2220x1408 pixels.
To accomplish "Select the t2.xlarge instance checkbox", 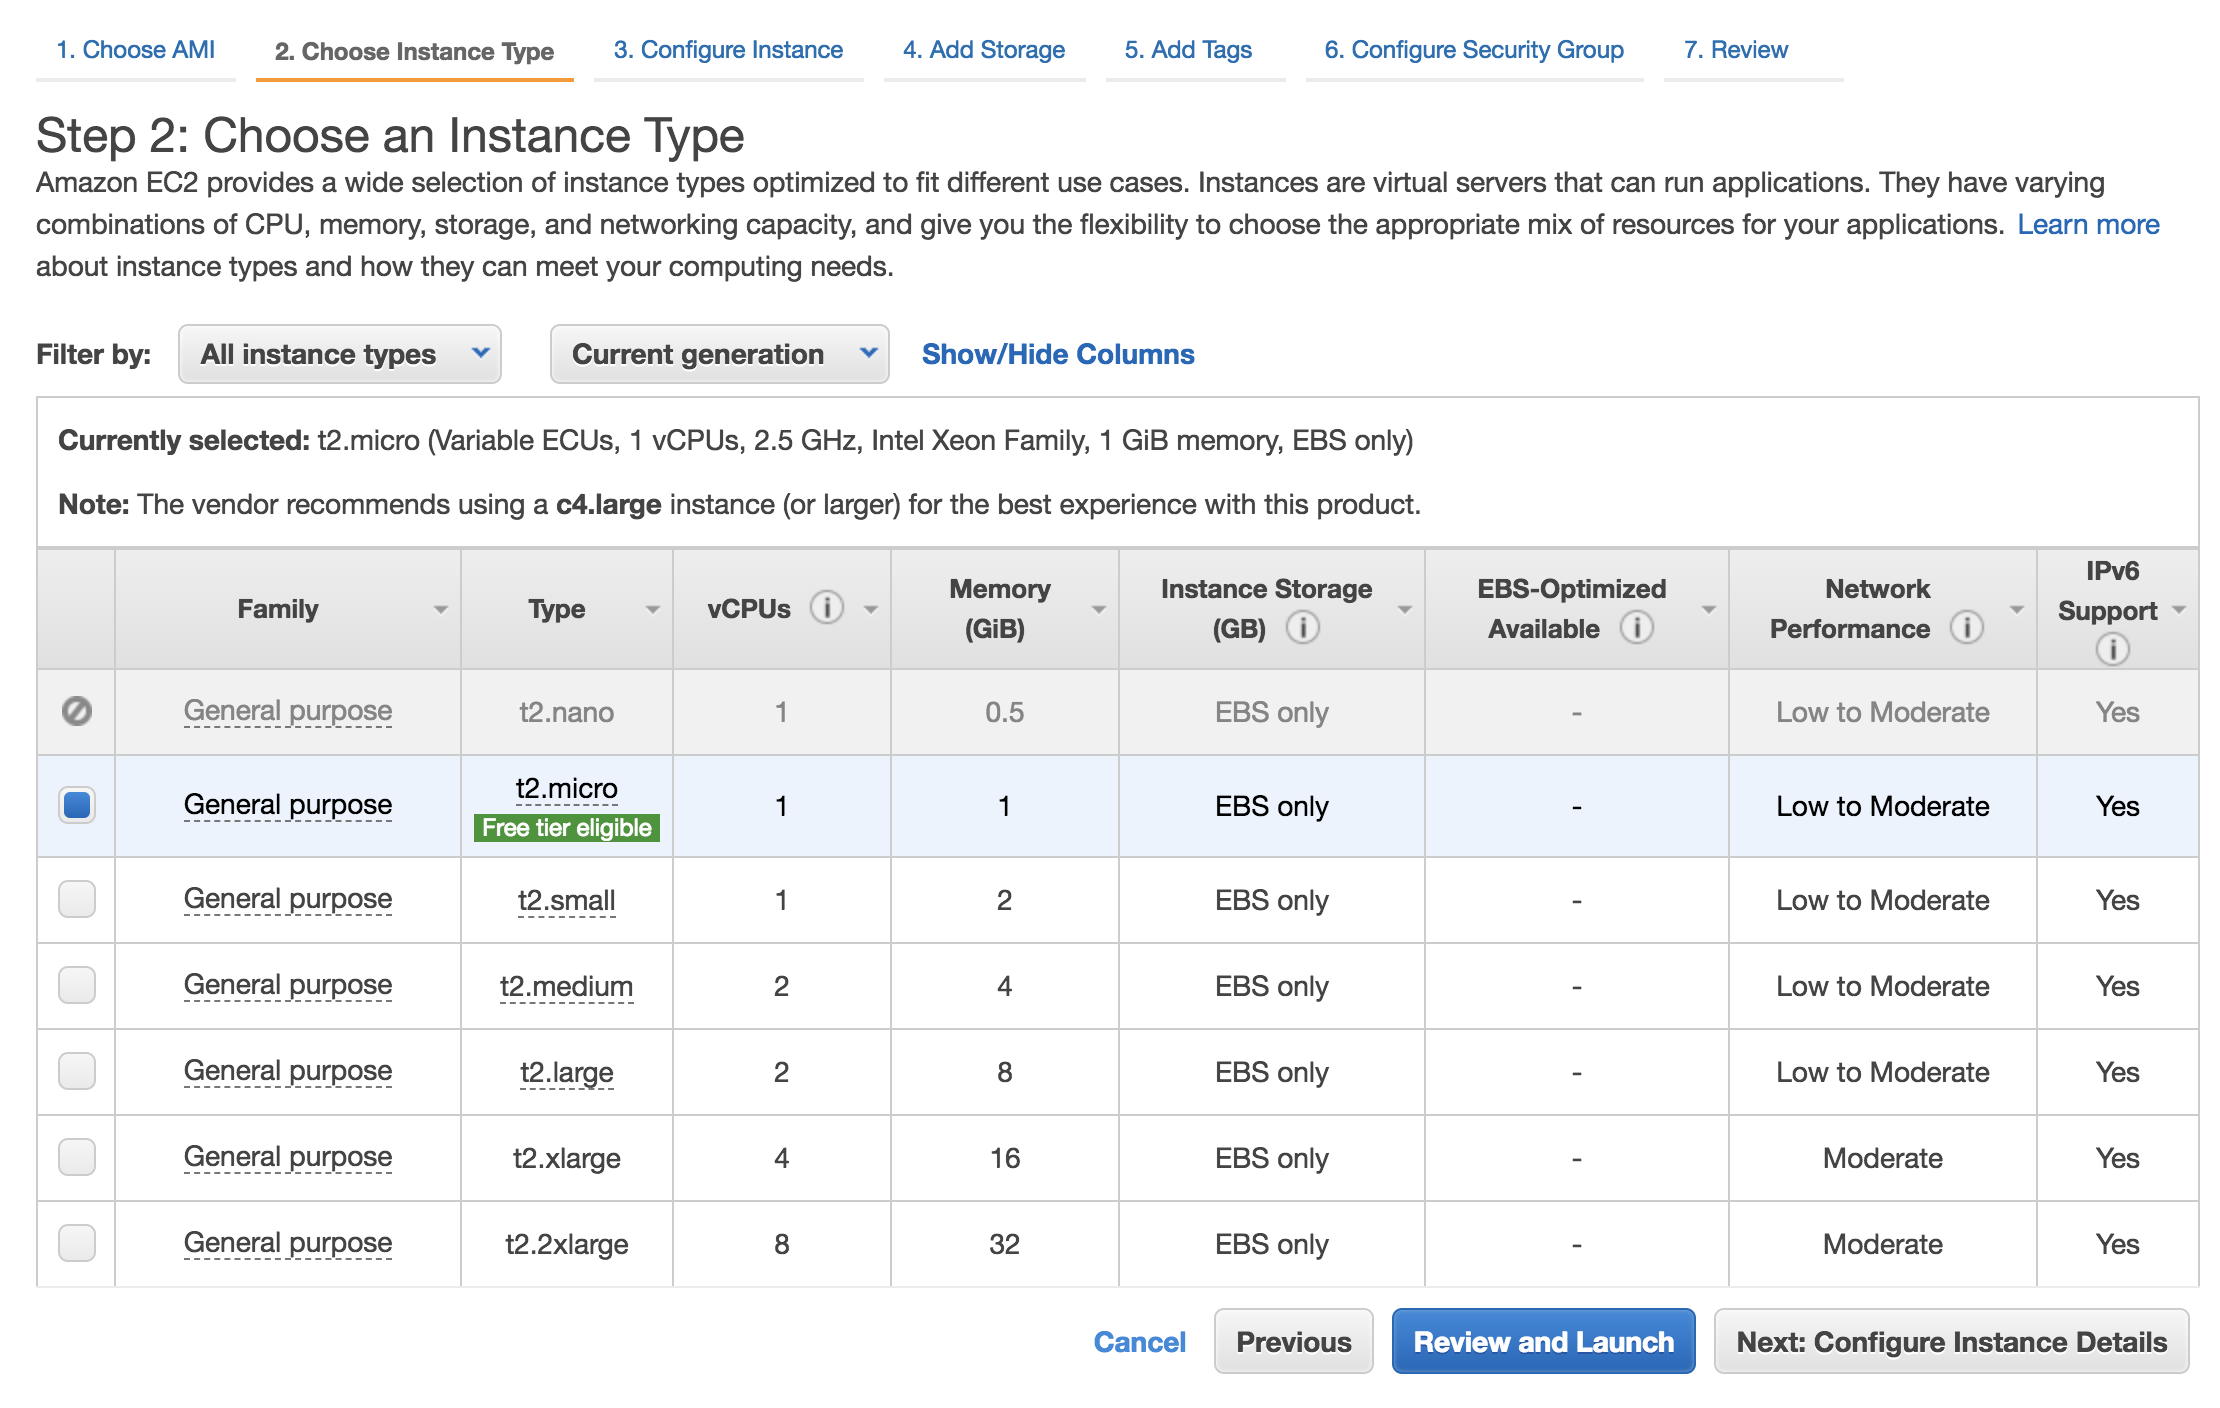I will coord(77,1157).
